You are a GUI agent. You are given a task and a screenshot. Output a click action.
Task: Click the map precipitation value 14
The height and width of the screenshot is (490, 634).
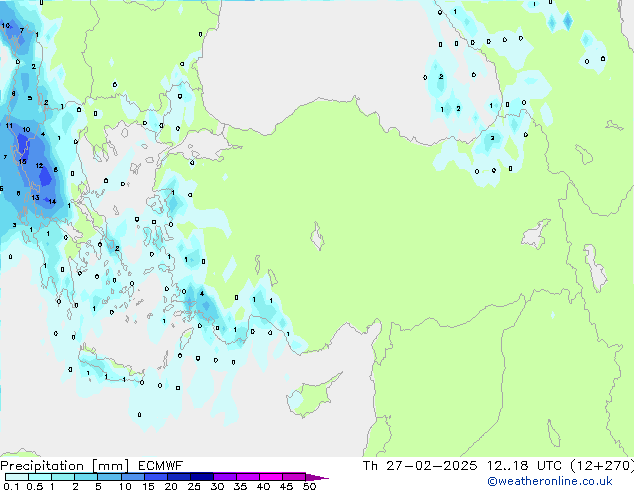pos(52,201)
